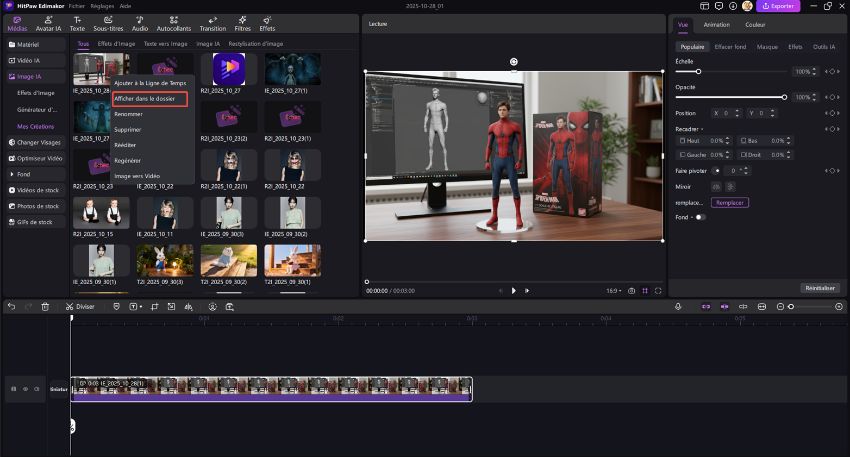Toggle the Fond background switch
850x457 pixels.
699,217
